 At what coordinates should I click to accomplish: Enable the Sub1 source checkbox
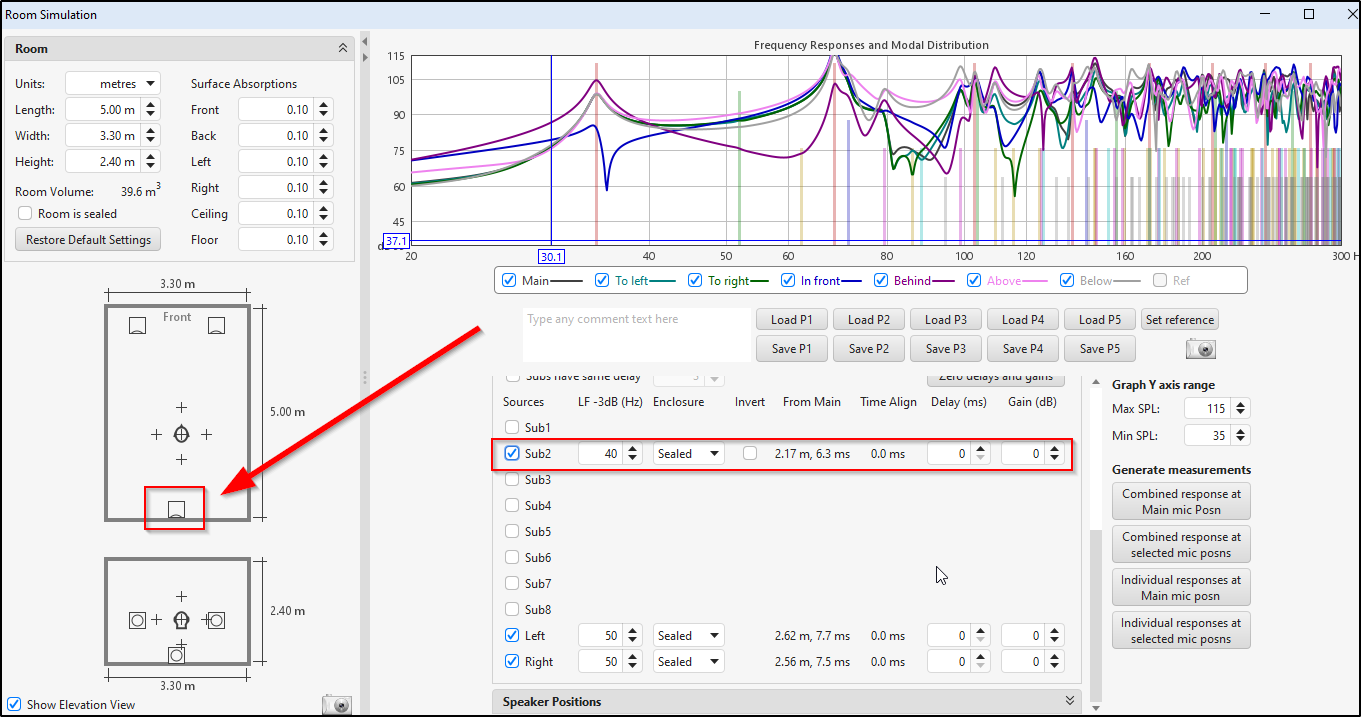coord(512,427)
